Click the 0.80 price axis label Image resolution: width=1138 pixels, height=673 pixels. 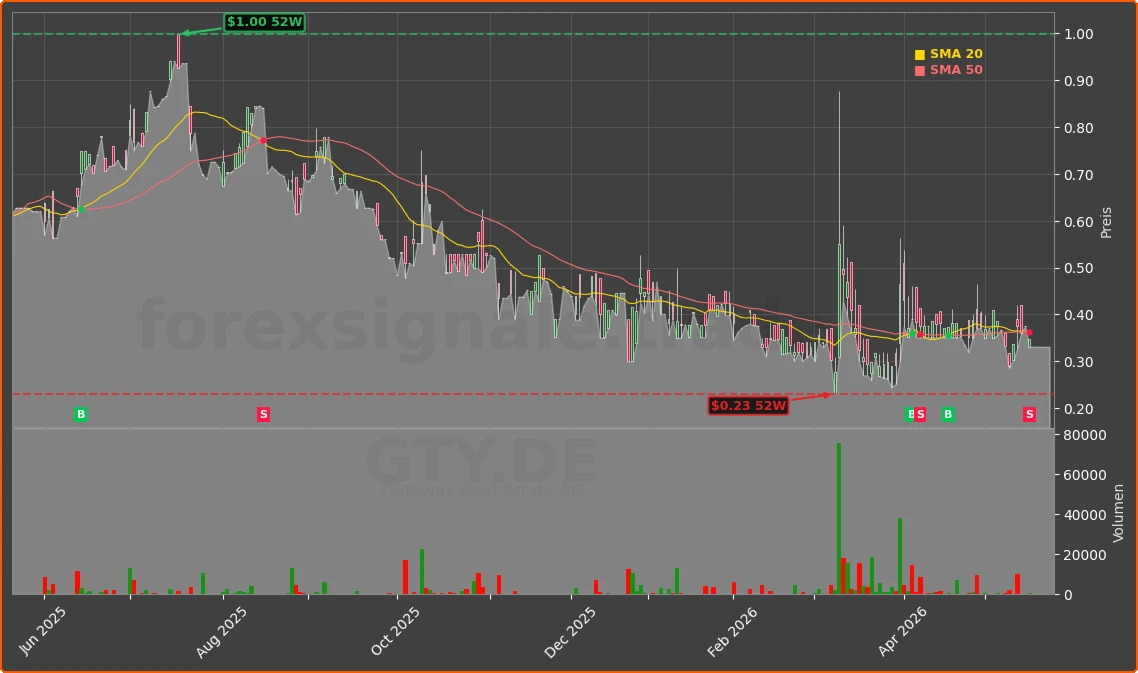1078,128
